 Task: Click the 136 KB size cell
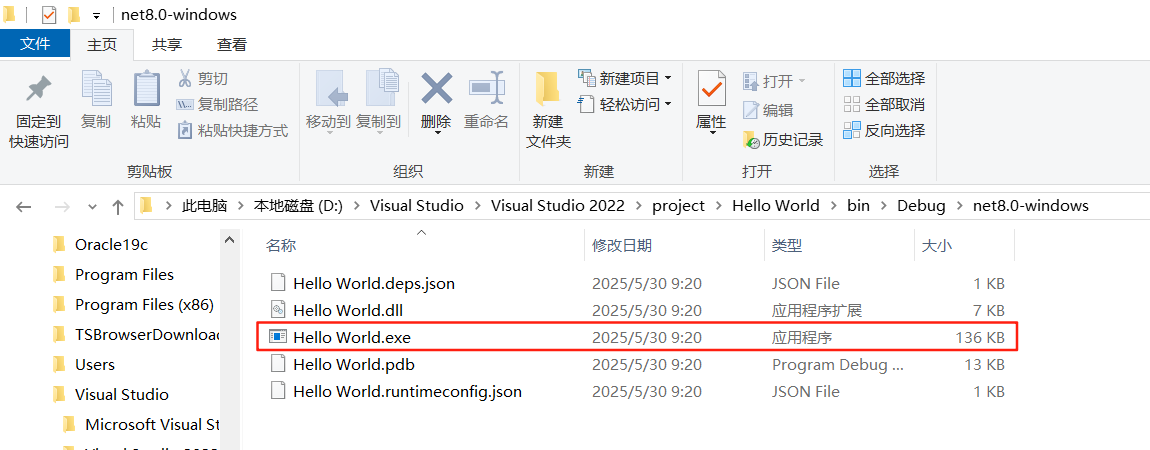980,337
